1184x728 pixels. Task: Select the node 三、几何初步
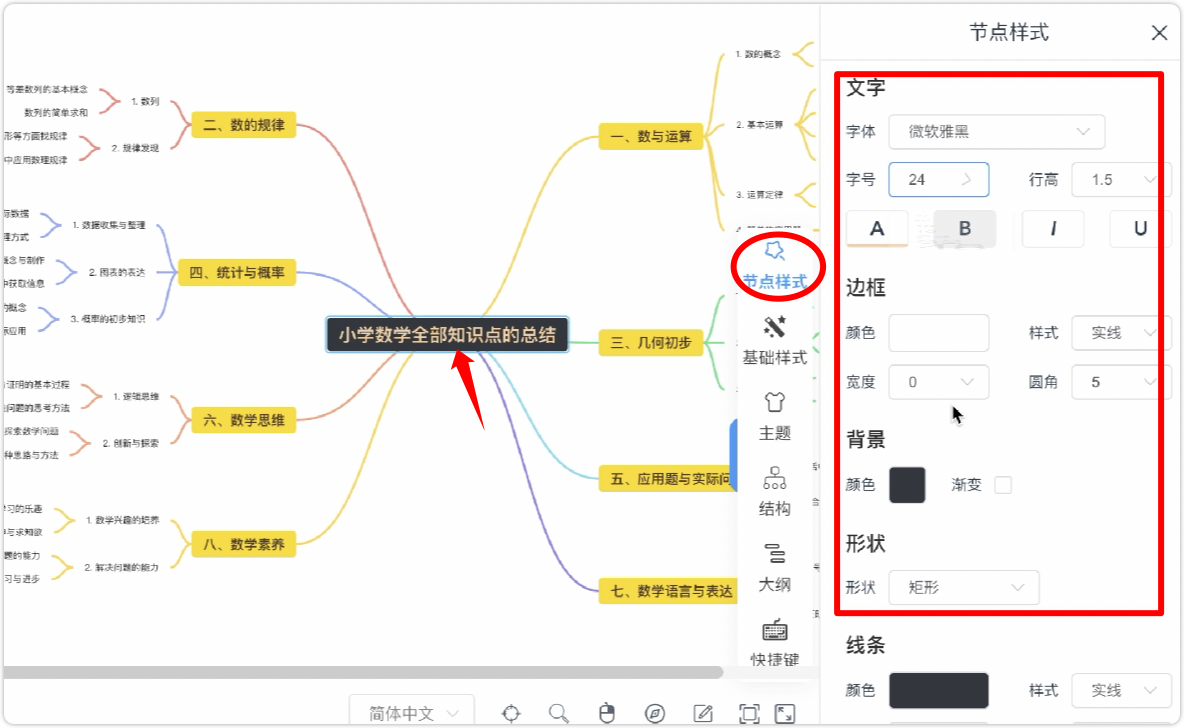(x=651, y=343)
